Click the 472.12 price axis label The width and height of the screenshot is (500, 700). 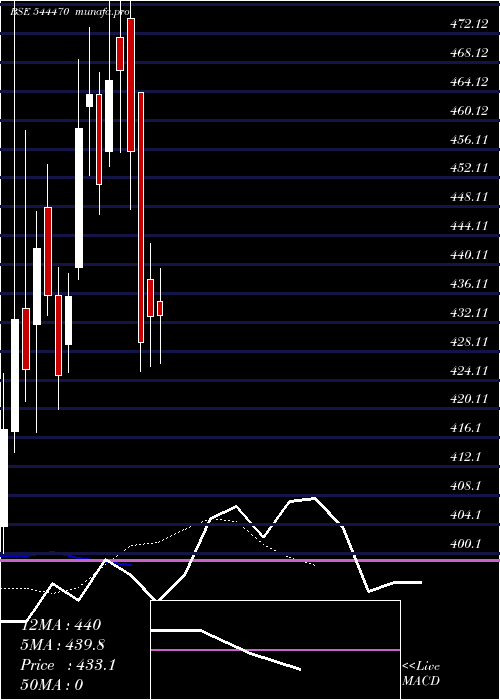pyautogui.click(x=469, y=24)
